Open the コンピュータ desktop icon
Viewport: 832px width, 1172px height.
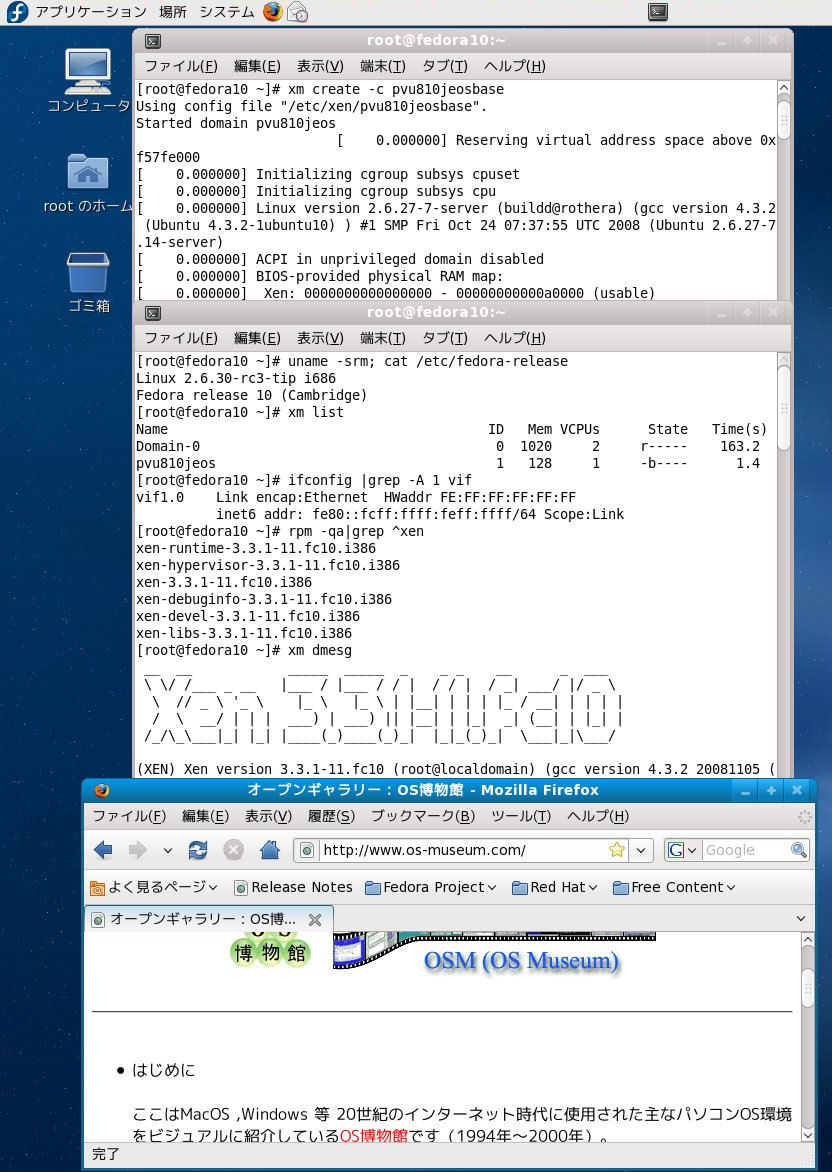(x=88, y=81)
